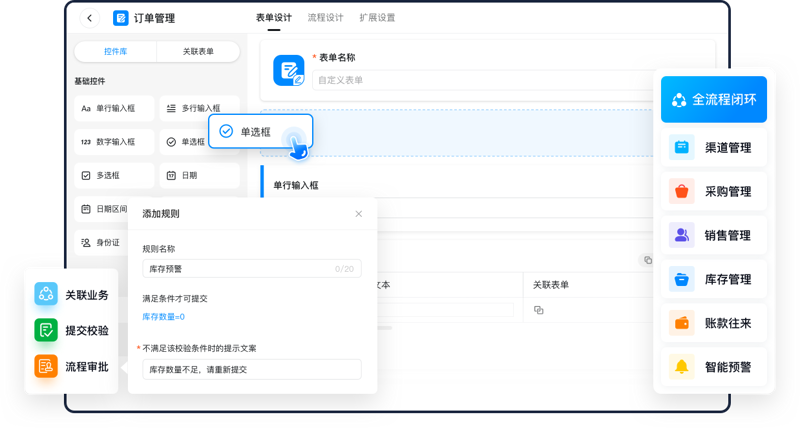
Task: Add the 多选框 control
Action: click(x=114, y=175)
